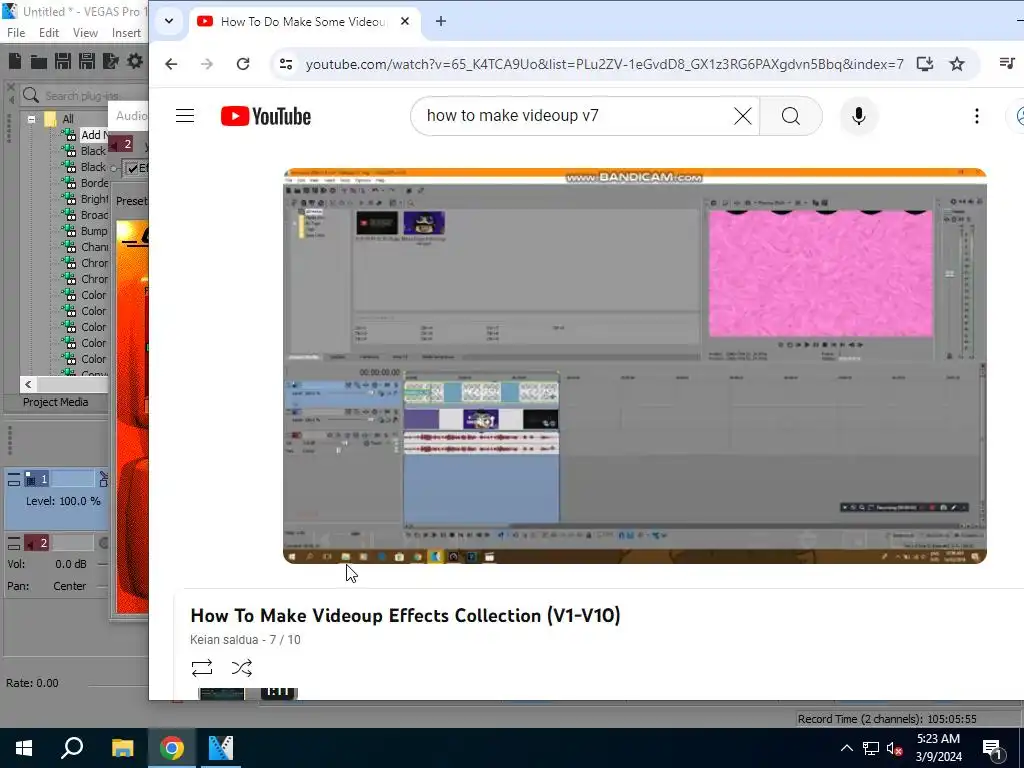Open VEGAS File menu
Screen dimensions: 1024x768
point(16,33)
